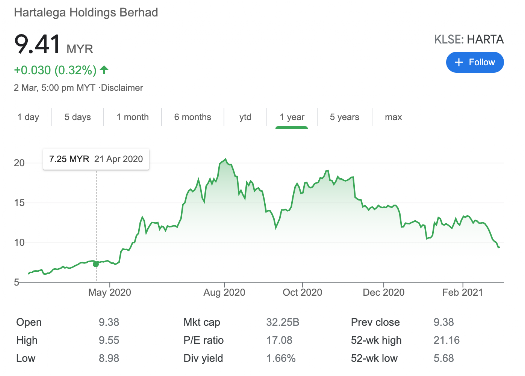This screenshot has width=525, height=376.
Task: Click the Hartalega Holdings Berhad title
Action: [x=86, y=12]
